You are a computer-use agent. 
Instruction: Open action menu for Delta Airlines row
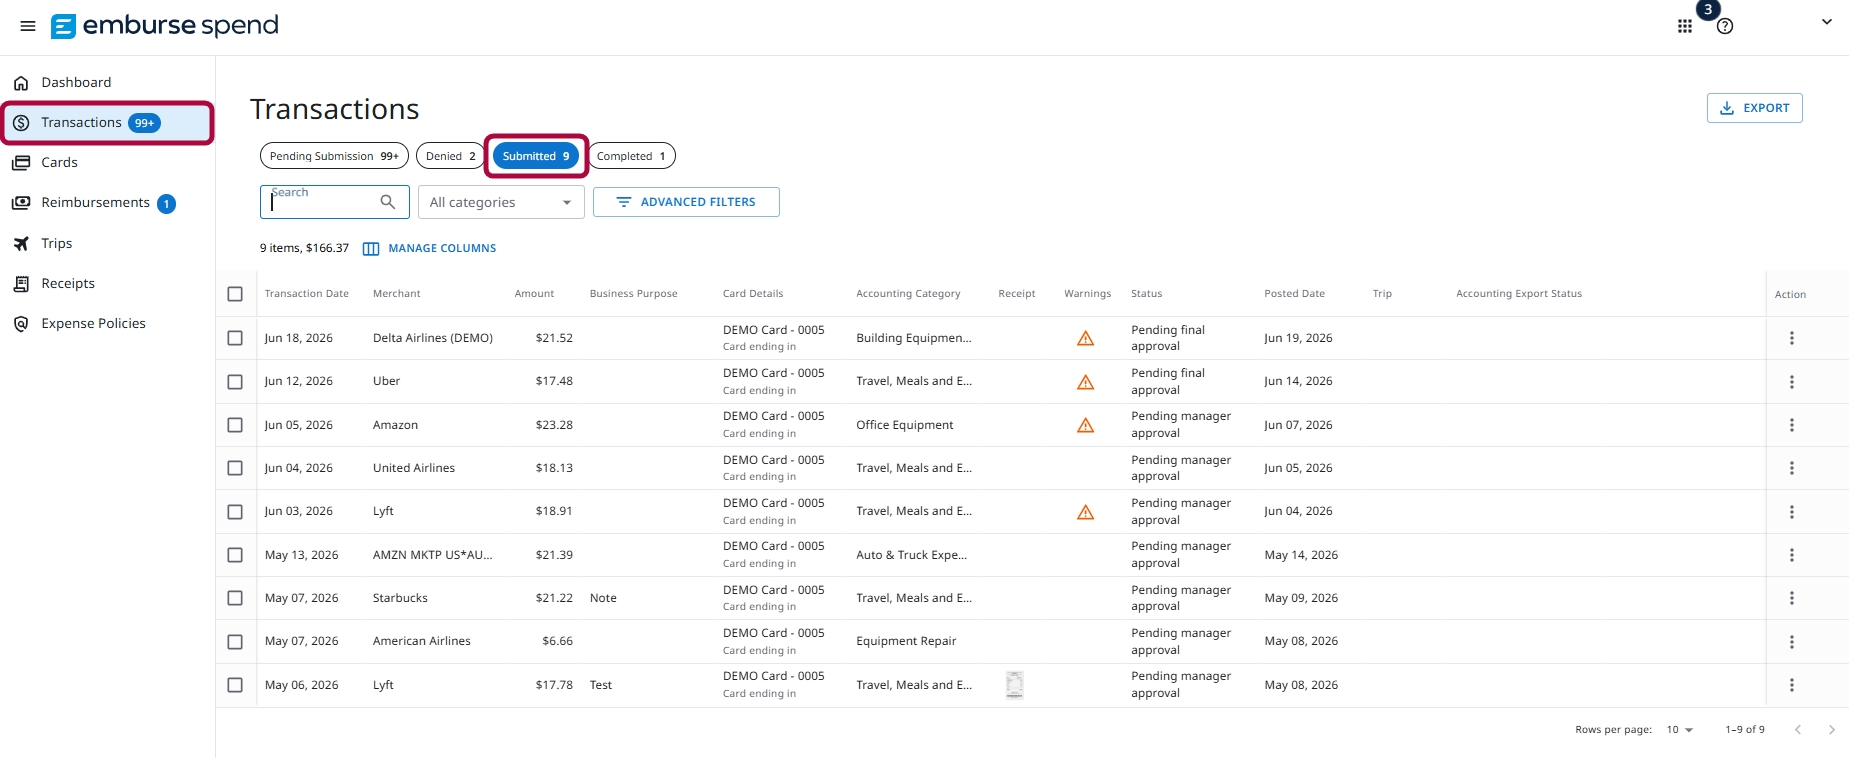(x=1791, y=338)
